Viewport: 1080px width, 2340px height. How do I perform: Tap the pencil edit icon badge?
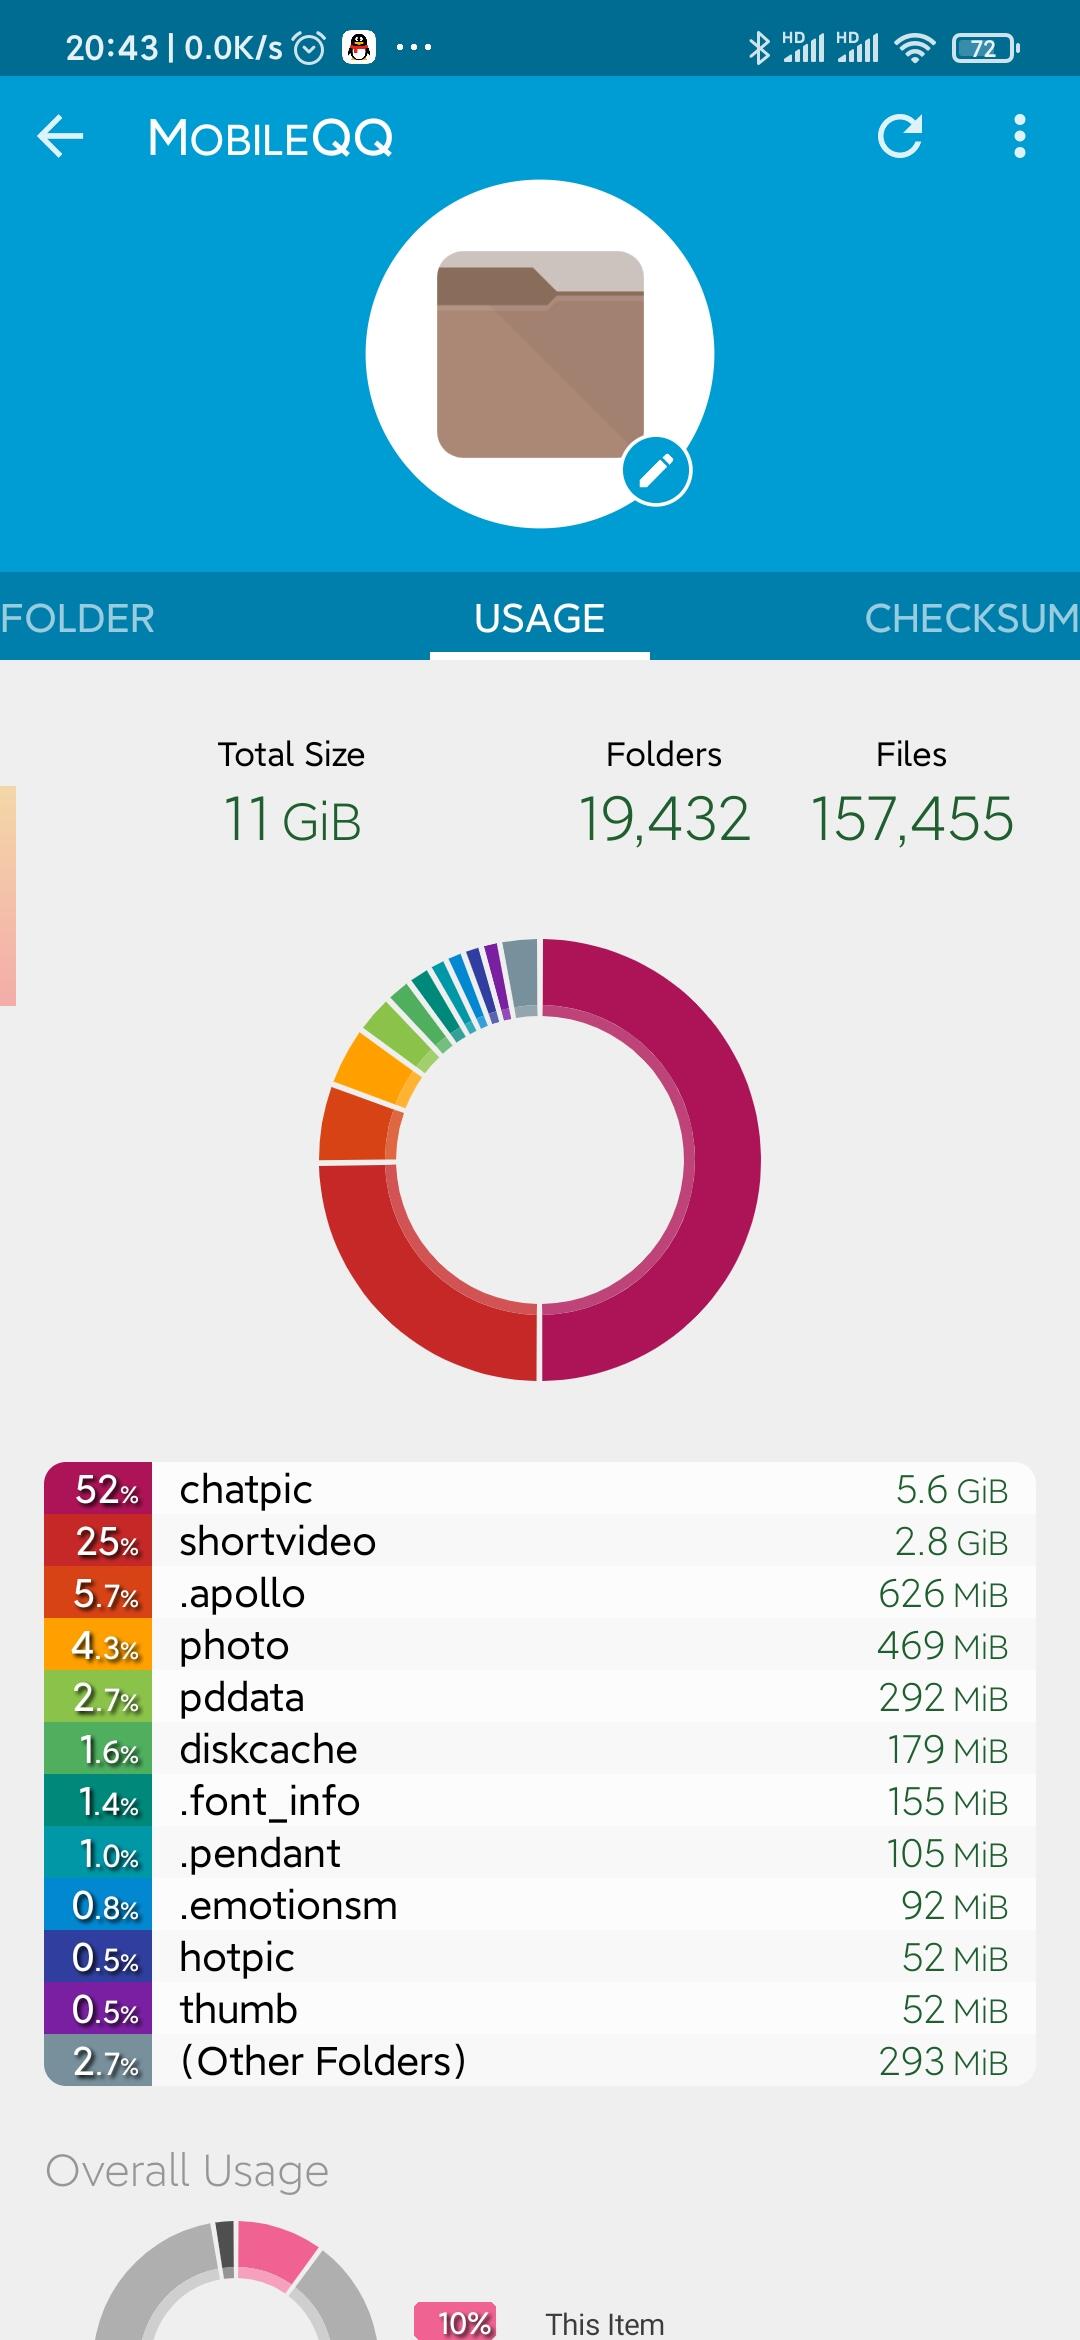(656, 471)
